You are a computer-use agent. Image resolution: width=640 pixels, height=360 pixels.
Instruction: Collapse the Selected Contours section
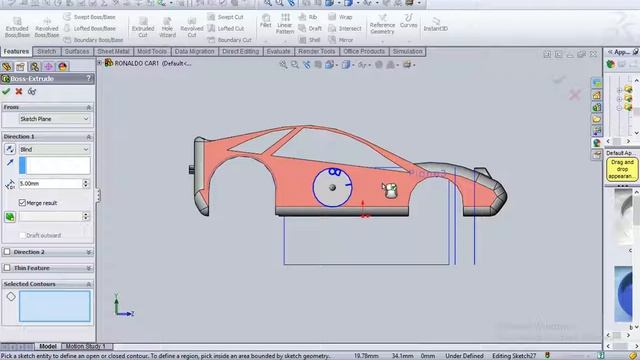[x=89, y=284]
